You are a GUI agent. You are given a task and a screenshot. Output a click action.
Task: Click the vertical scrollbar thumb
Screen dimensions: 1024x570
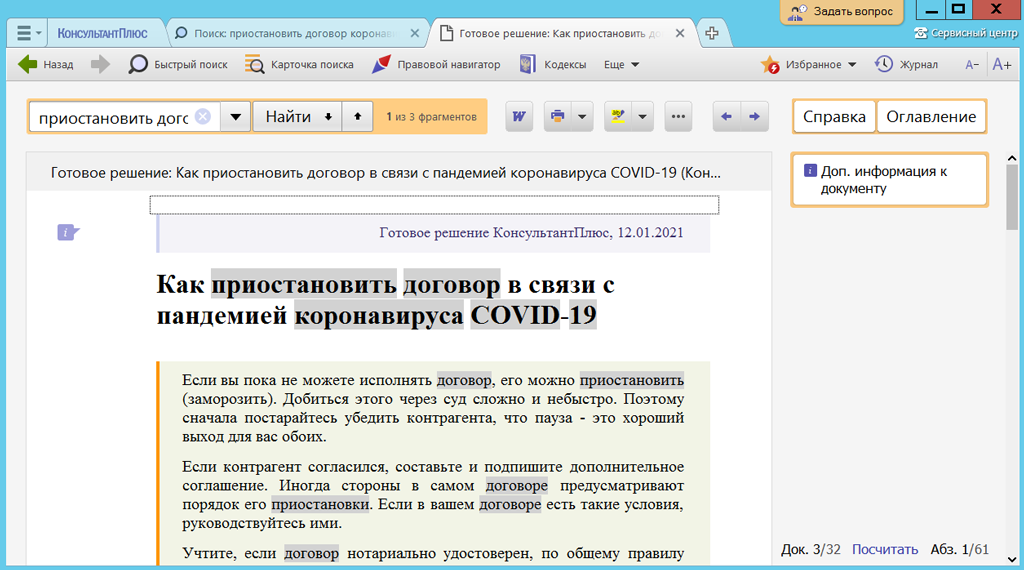tap(1012, 197)
